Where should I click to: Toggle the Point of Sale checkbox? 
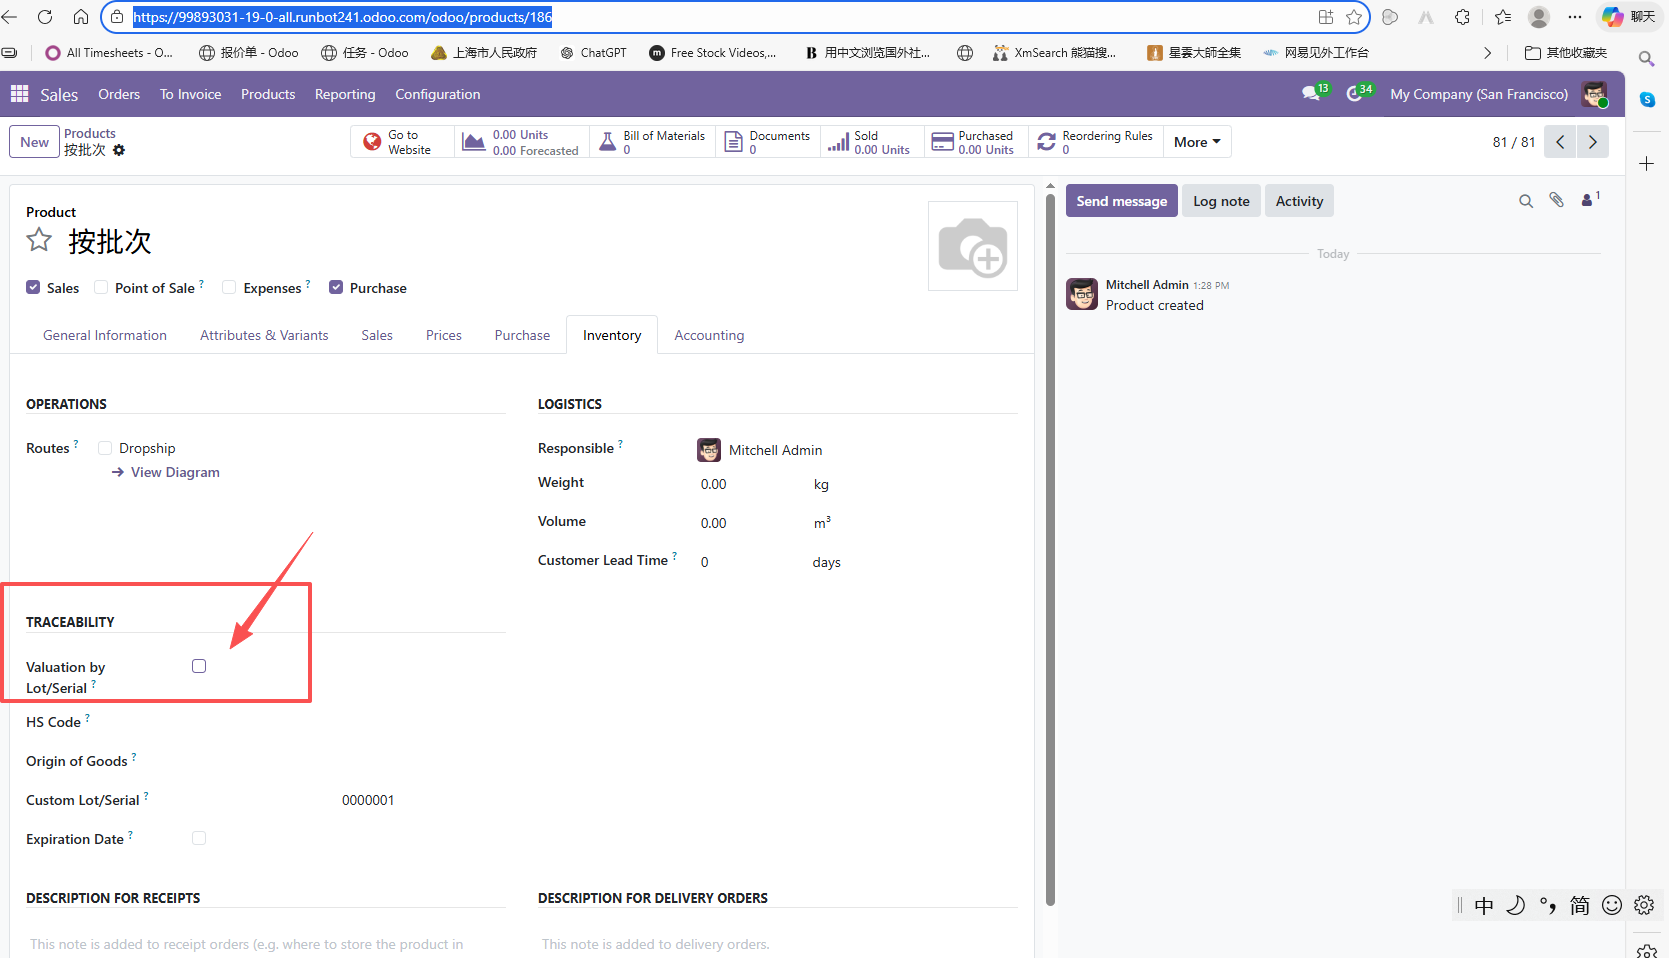point(101,288)
